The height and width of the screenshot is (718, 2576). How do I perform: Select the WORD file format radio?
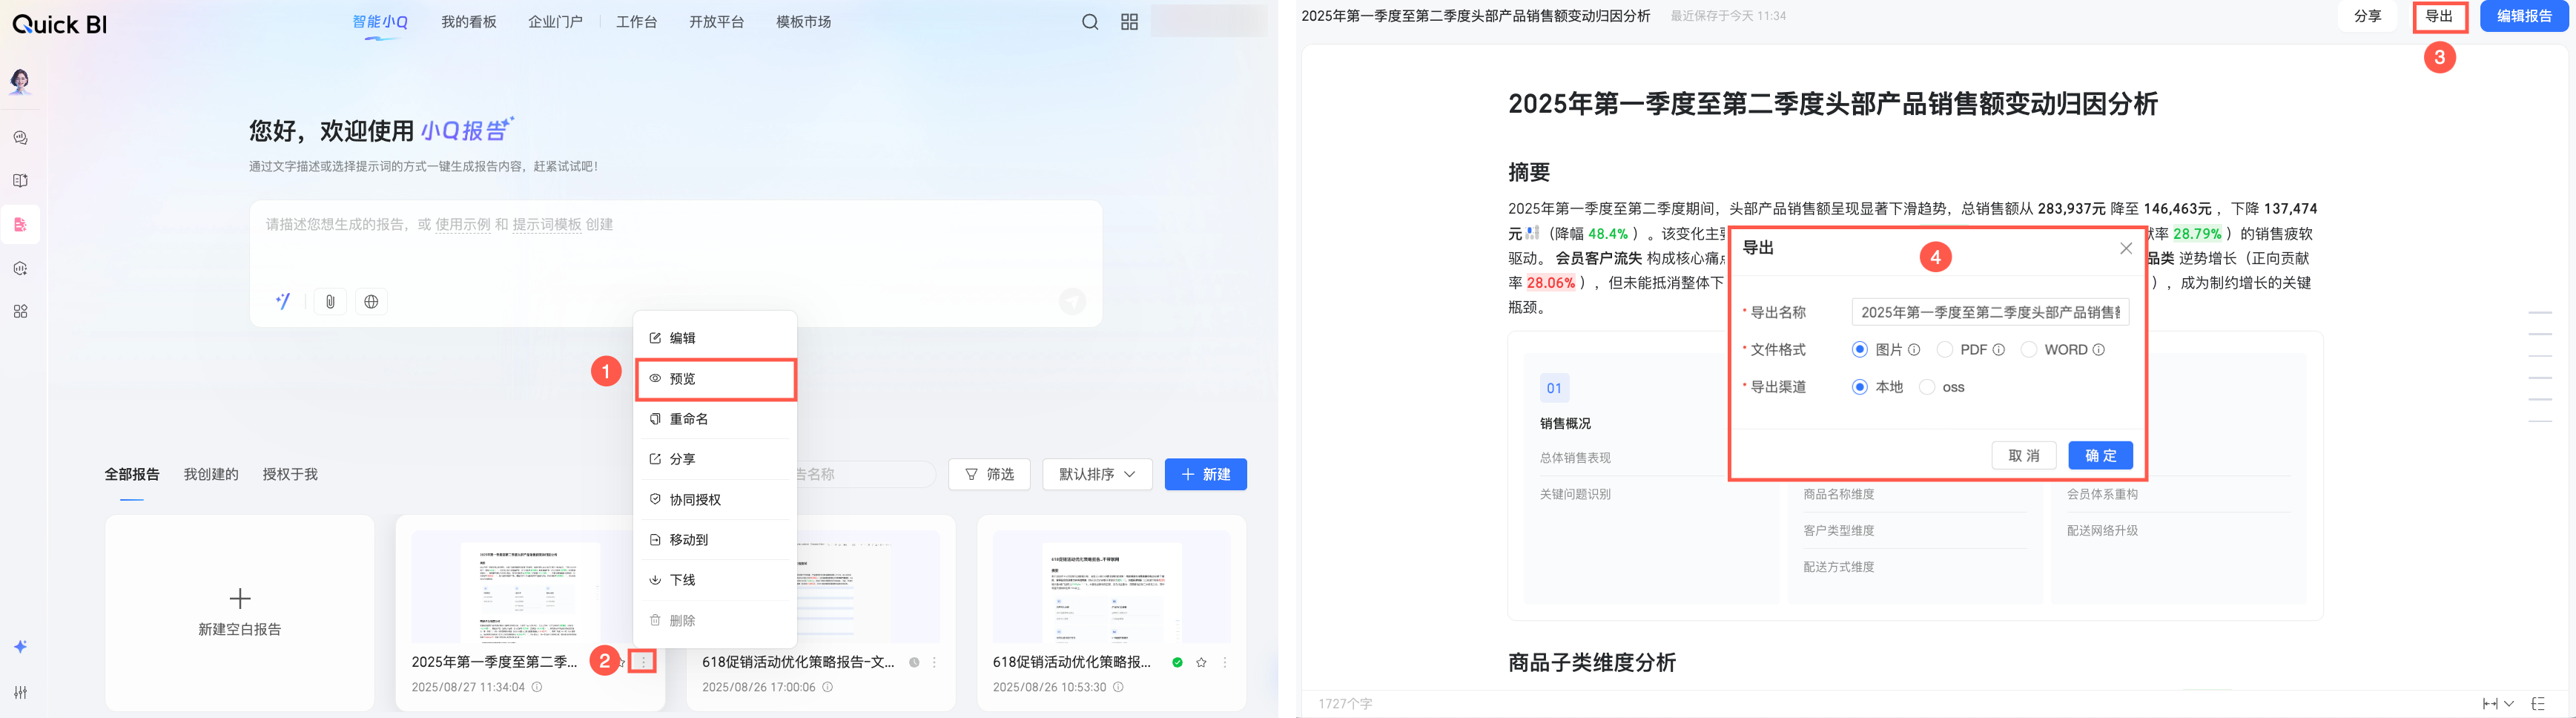pos(2028,350)
